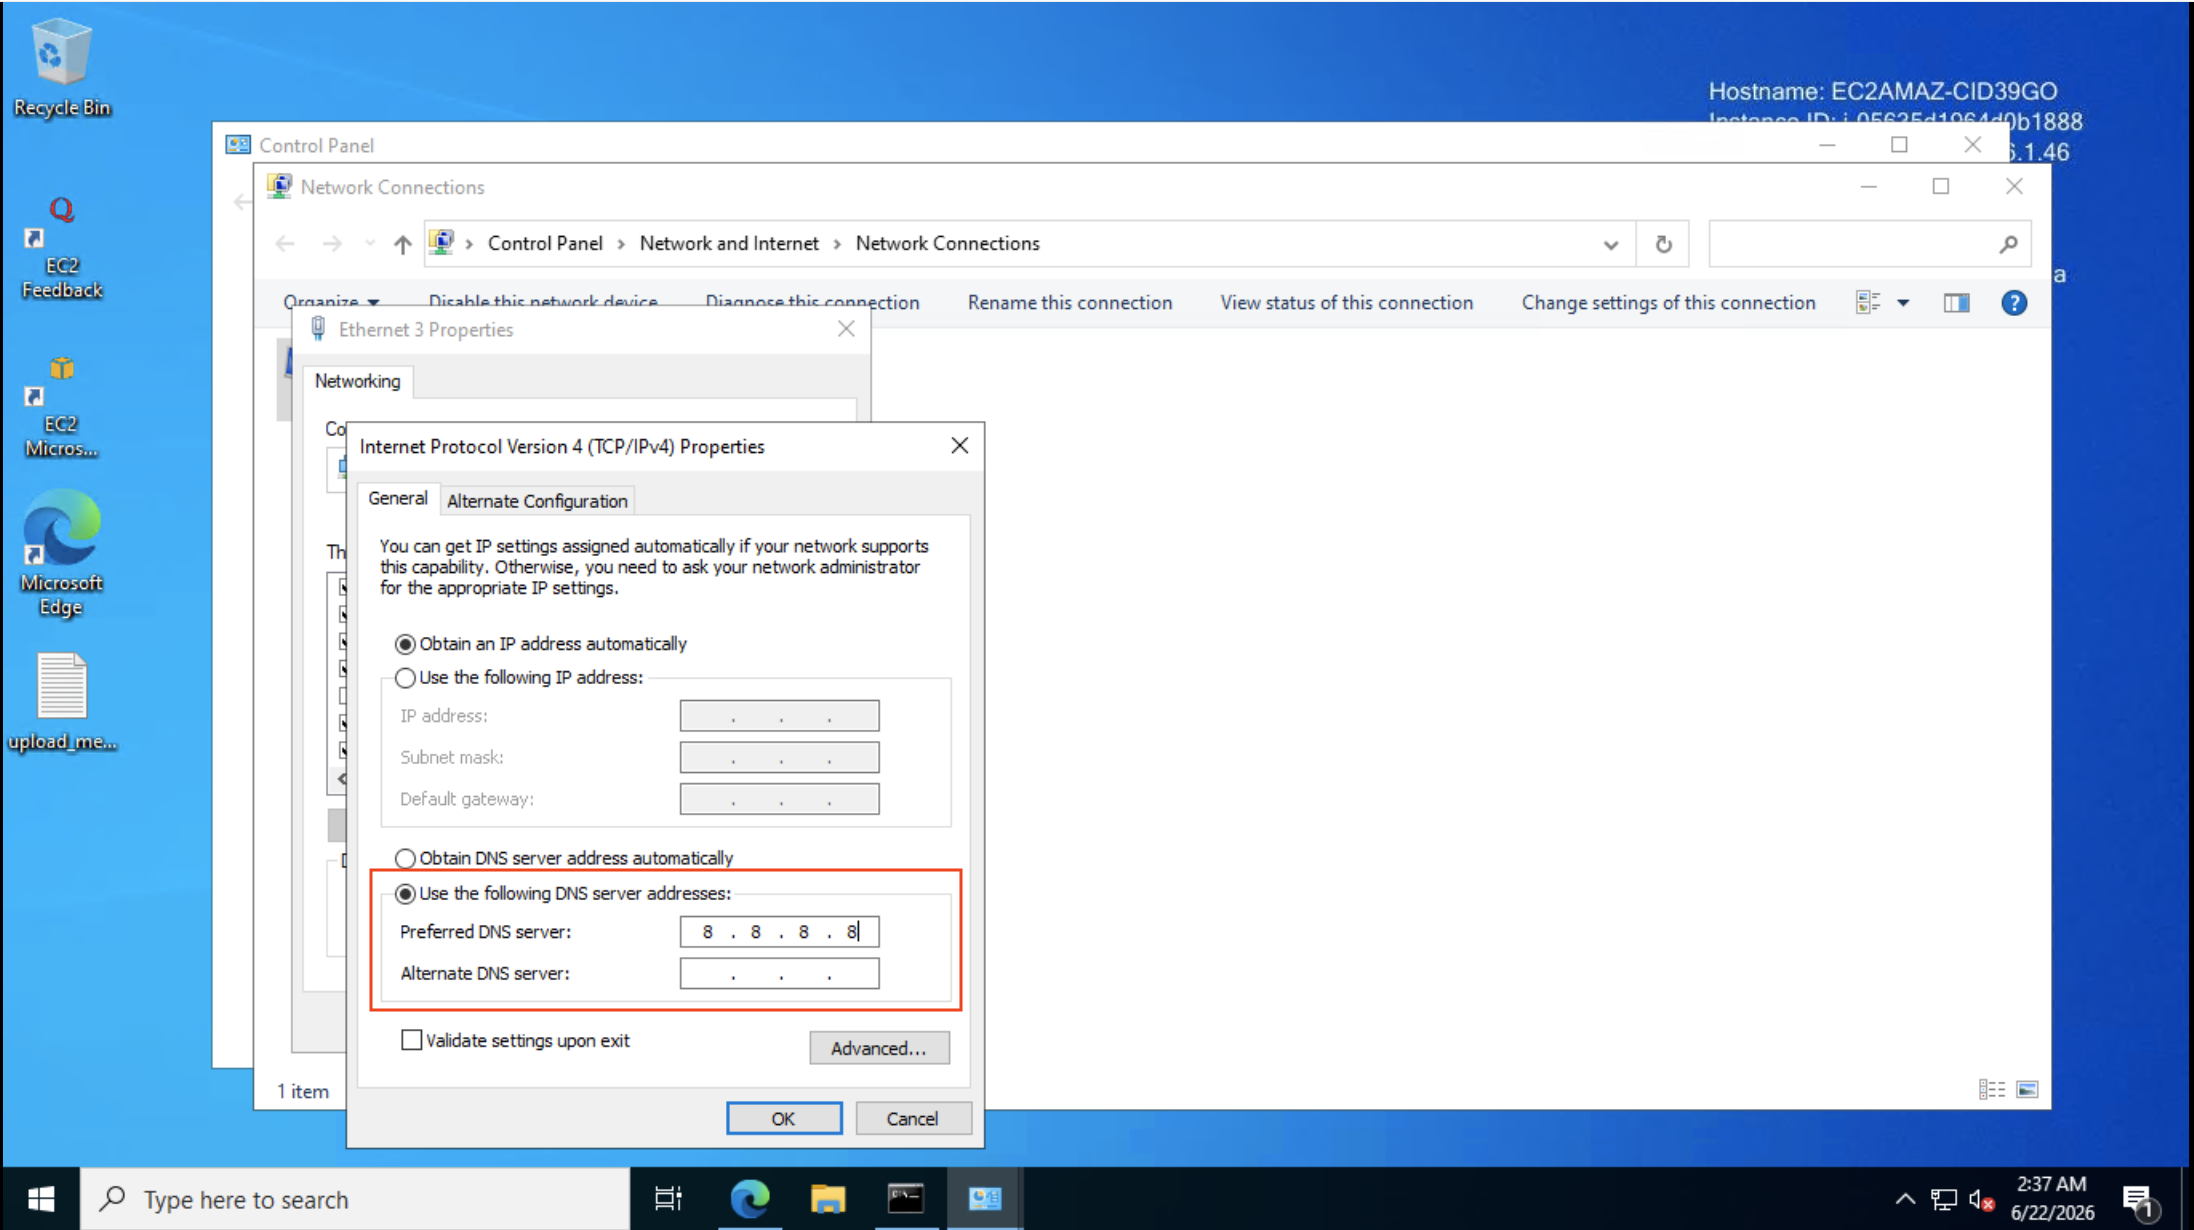The height and width of the screenshot is (1230, 2194).
Task: Expand the chevron before Control Panel breadcrumb
Action: coord(468,244)
